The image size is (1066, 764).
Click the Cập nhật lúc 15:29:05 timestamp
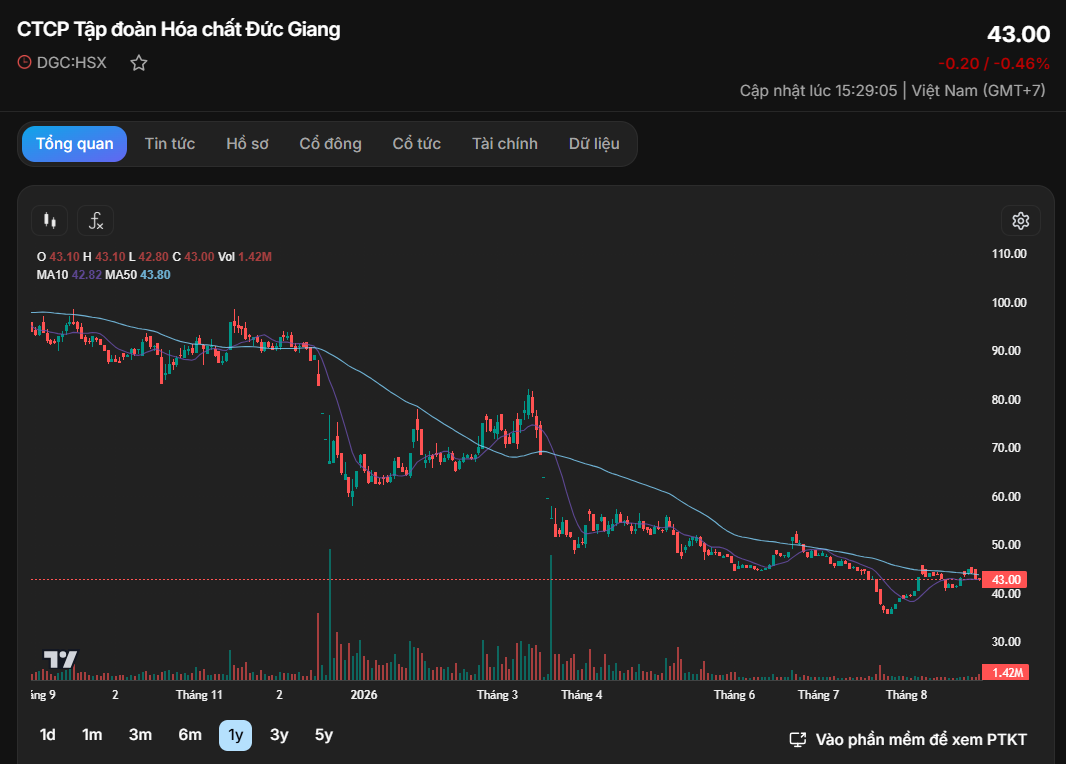[818, 90]
